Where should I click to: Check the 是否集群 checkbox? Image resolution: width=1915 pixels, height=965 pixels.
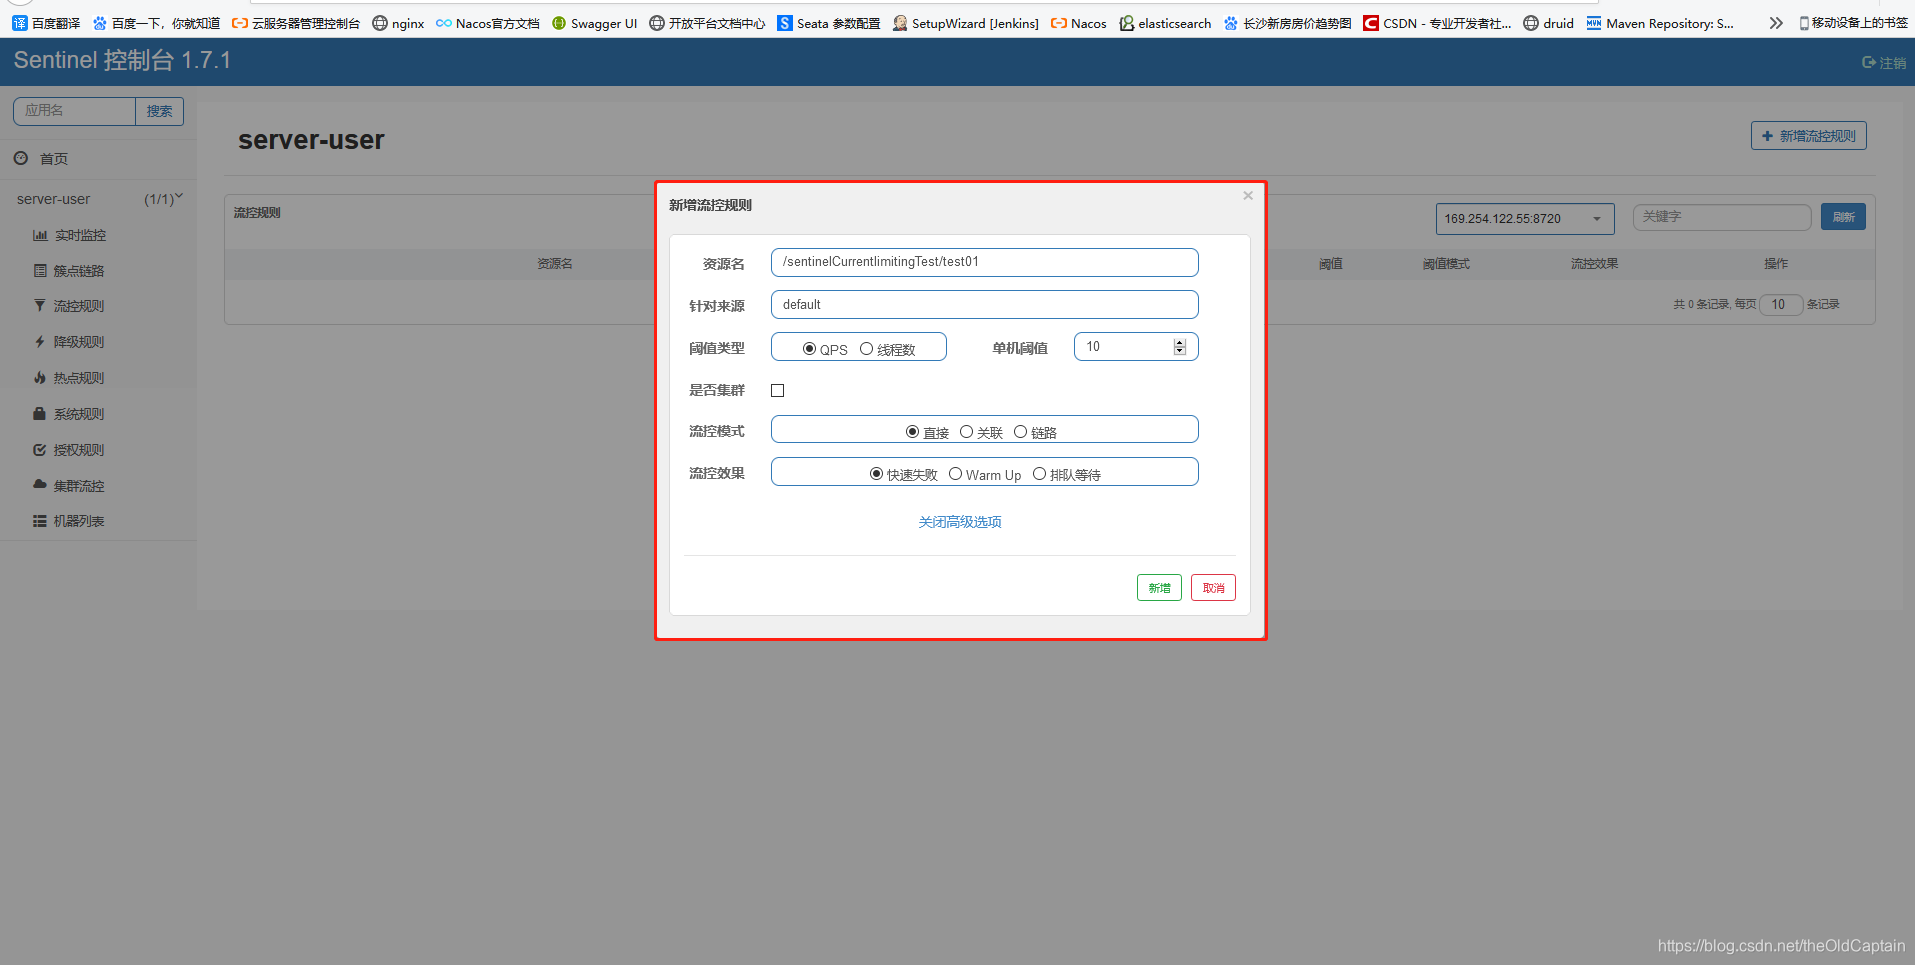click(x=777, y=390)
